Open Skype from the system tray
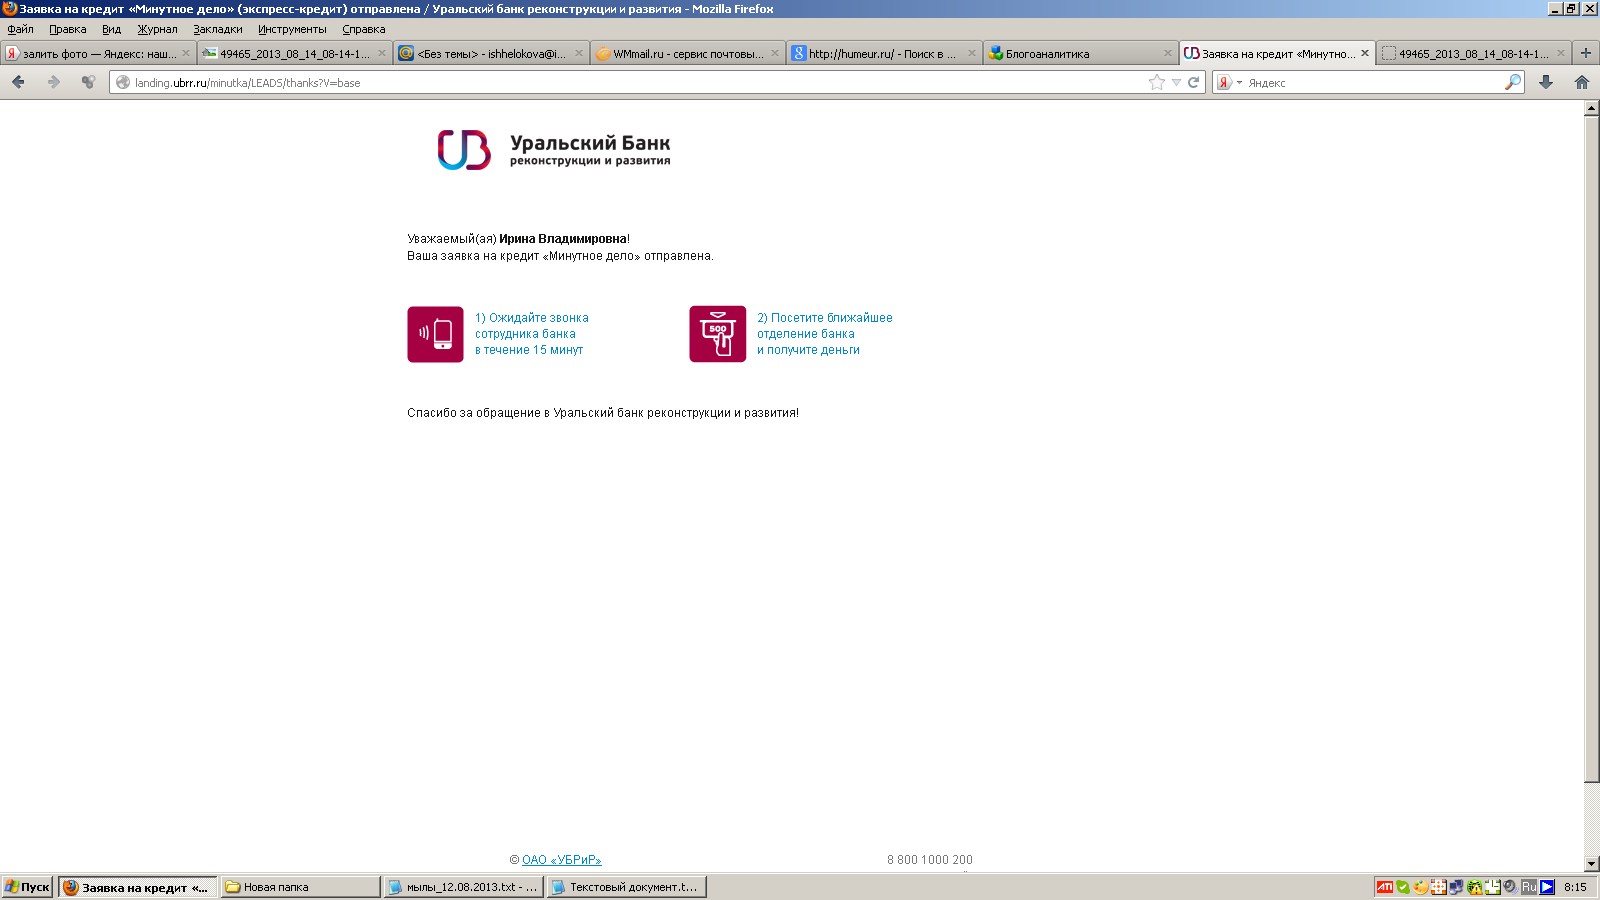The height and width of the screenshot is (900, 1600). (x=1403, y=887)
